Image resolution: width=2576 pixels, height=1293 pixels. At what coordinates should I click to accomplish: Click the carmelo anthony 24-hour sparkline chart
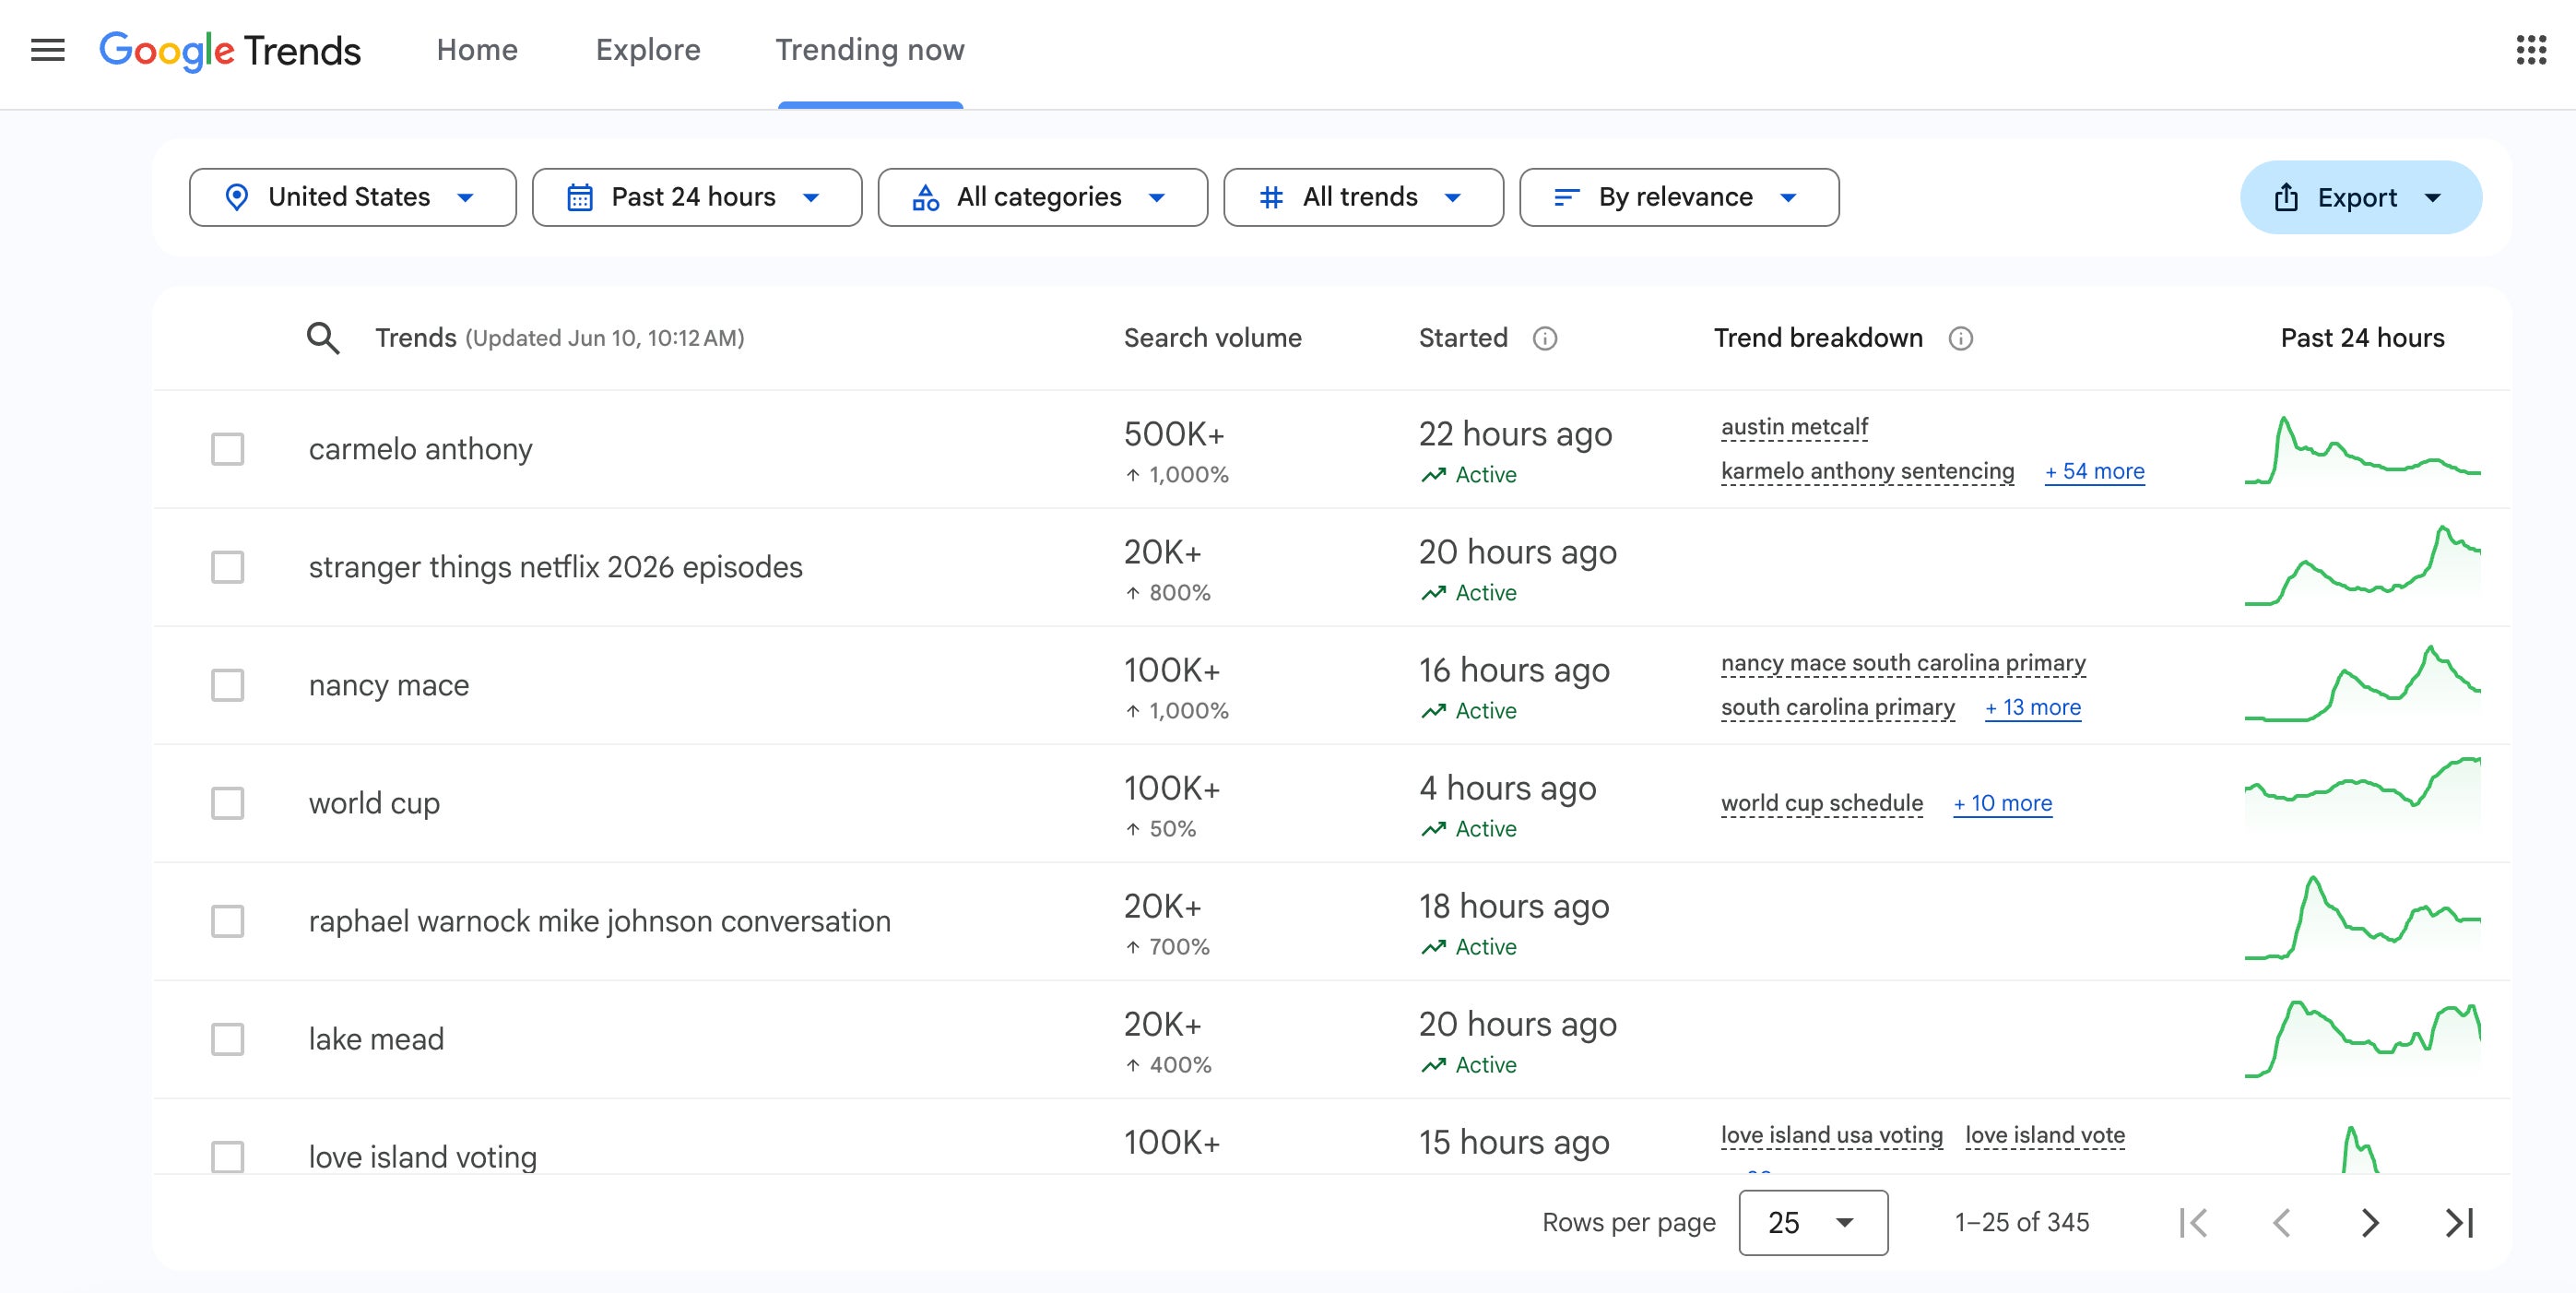coord(2362,450)
